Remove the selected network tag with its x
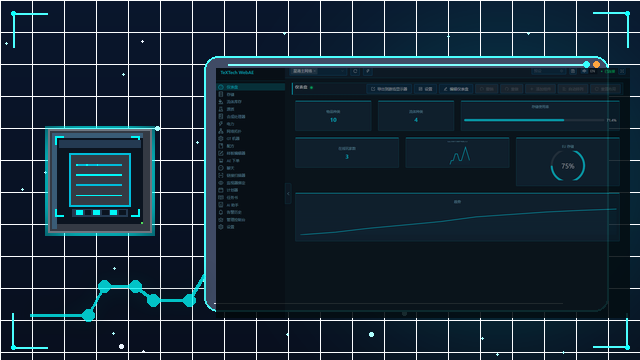This screenshot has height=360, width=640. [315, 71]
